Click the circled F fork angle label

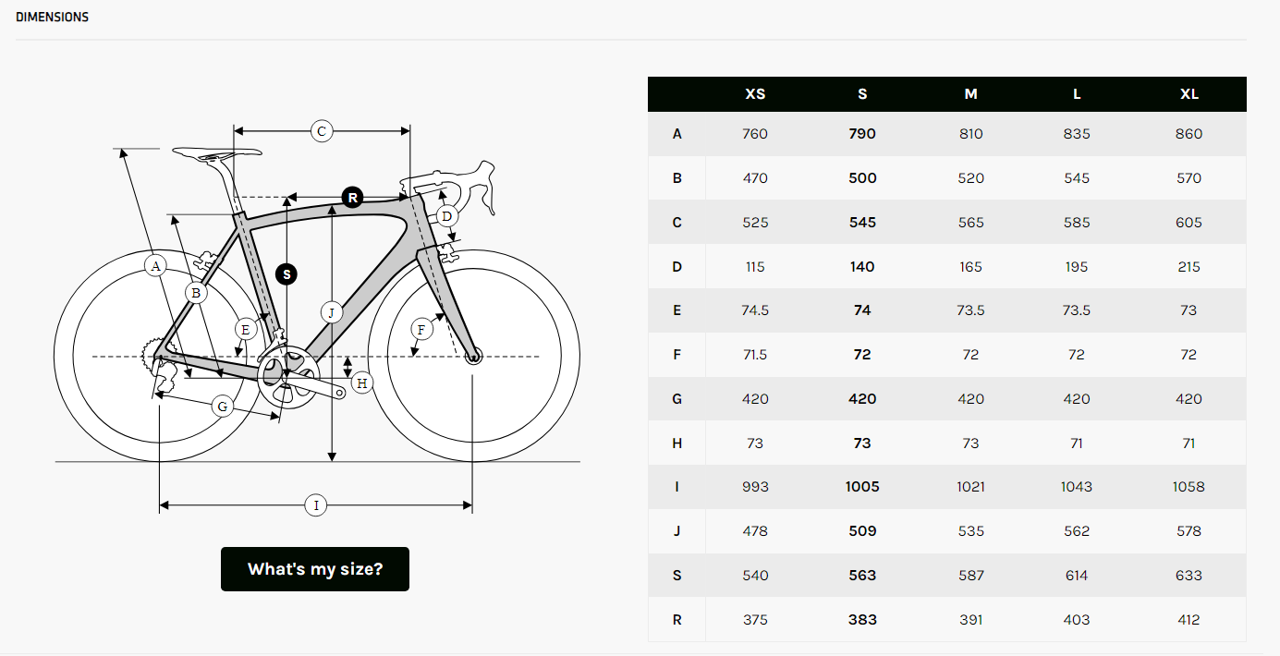coord(422,328)
